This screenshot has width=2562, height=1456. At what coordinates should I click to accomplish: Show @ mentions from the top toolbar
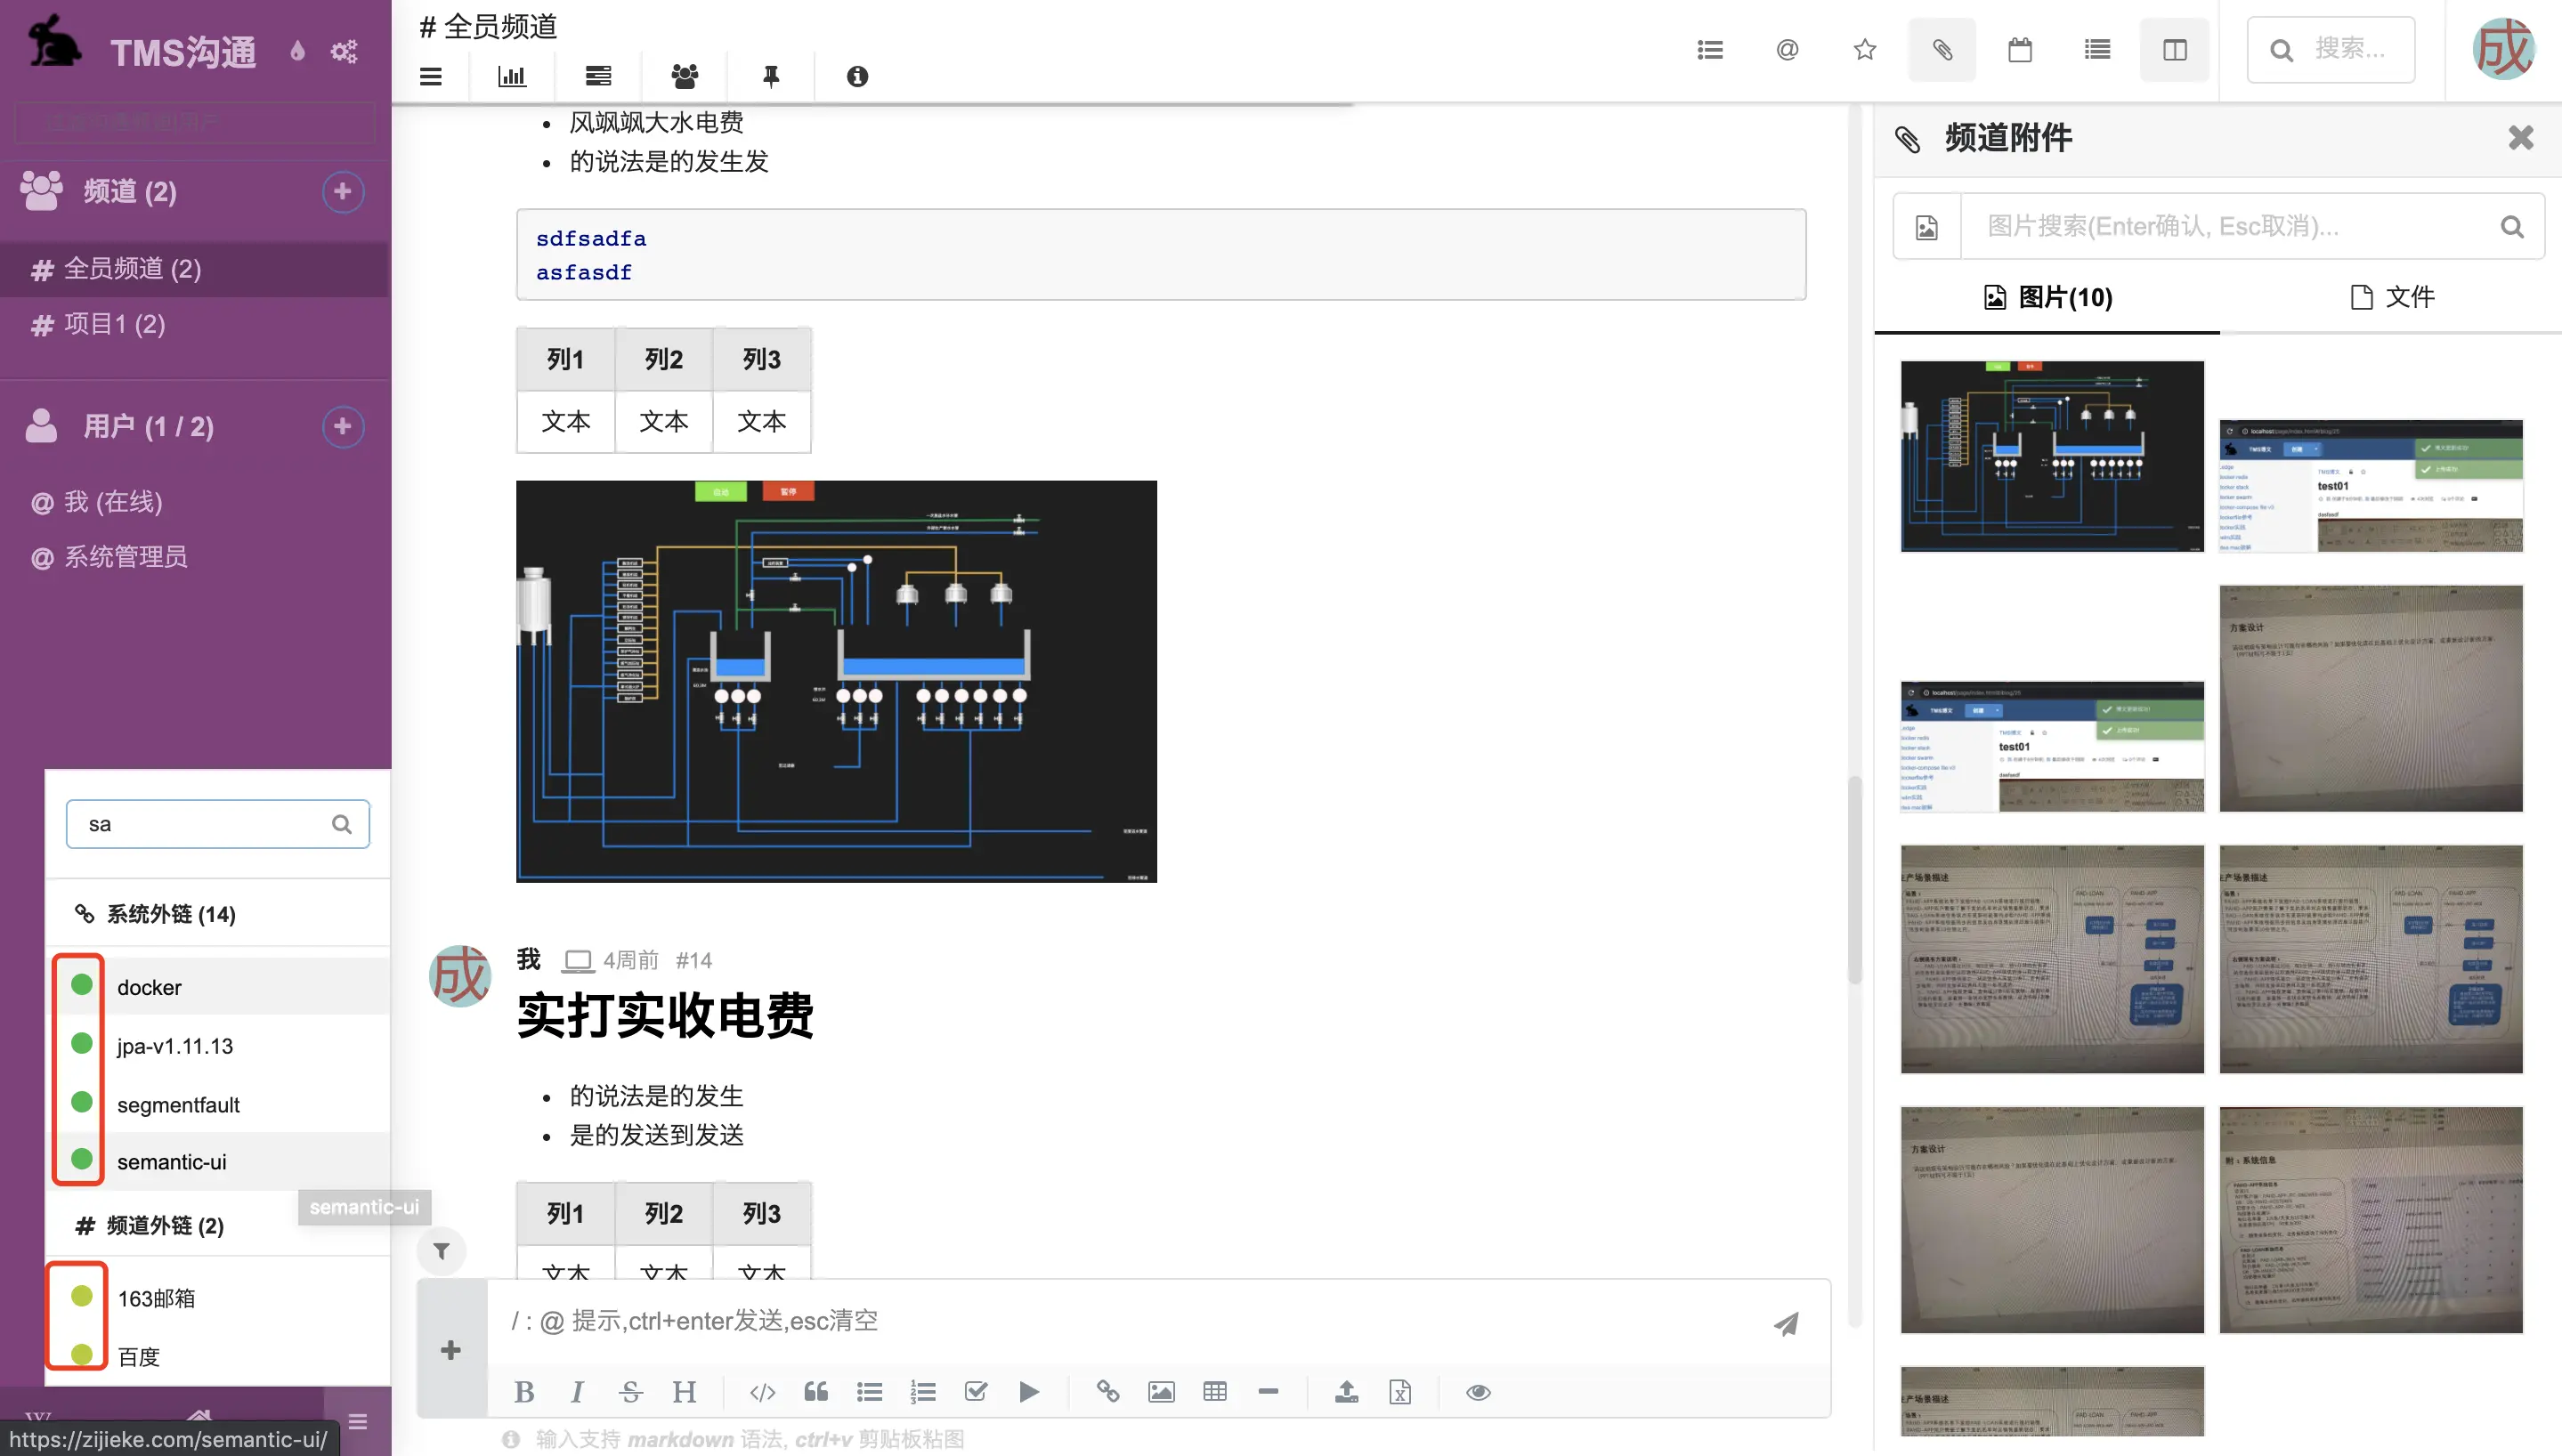(1787, 49)
